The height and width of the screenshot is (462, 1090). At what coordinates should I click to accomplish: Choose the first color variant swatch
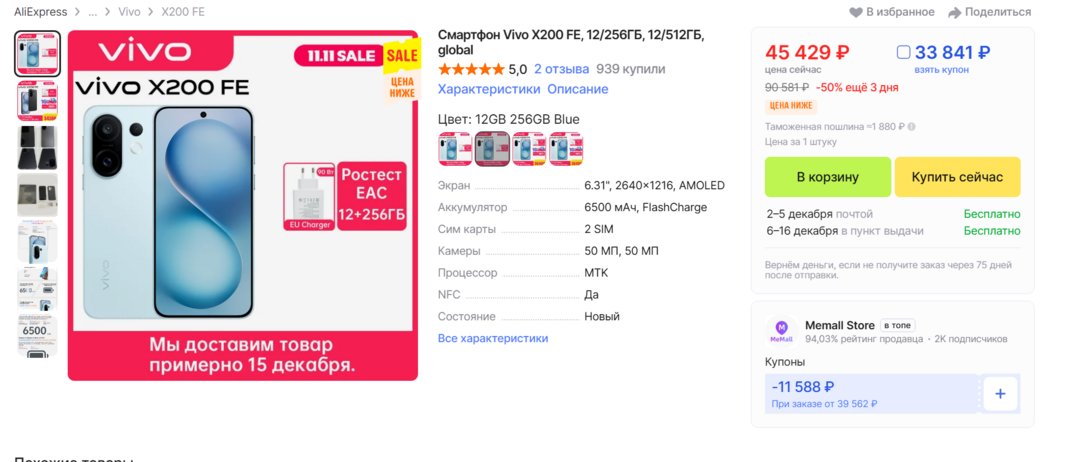point(455,149)
